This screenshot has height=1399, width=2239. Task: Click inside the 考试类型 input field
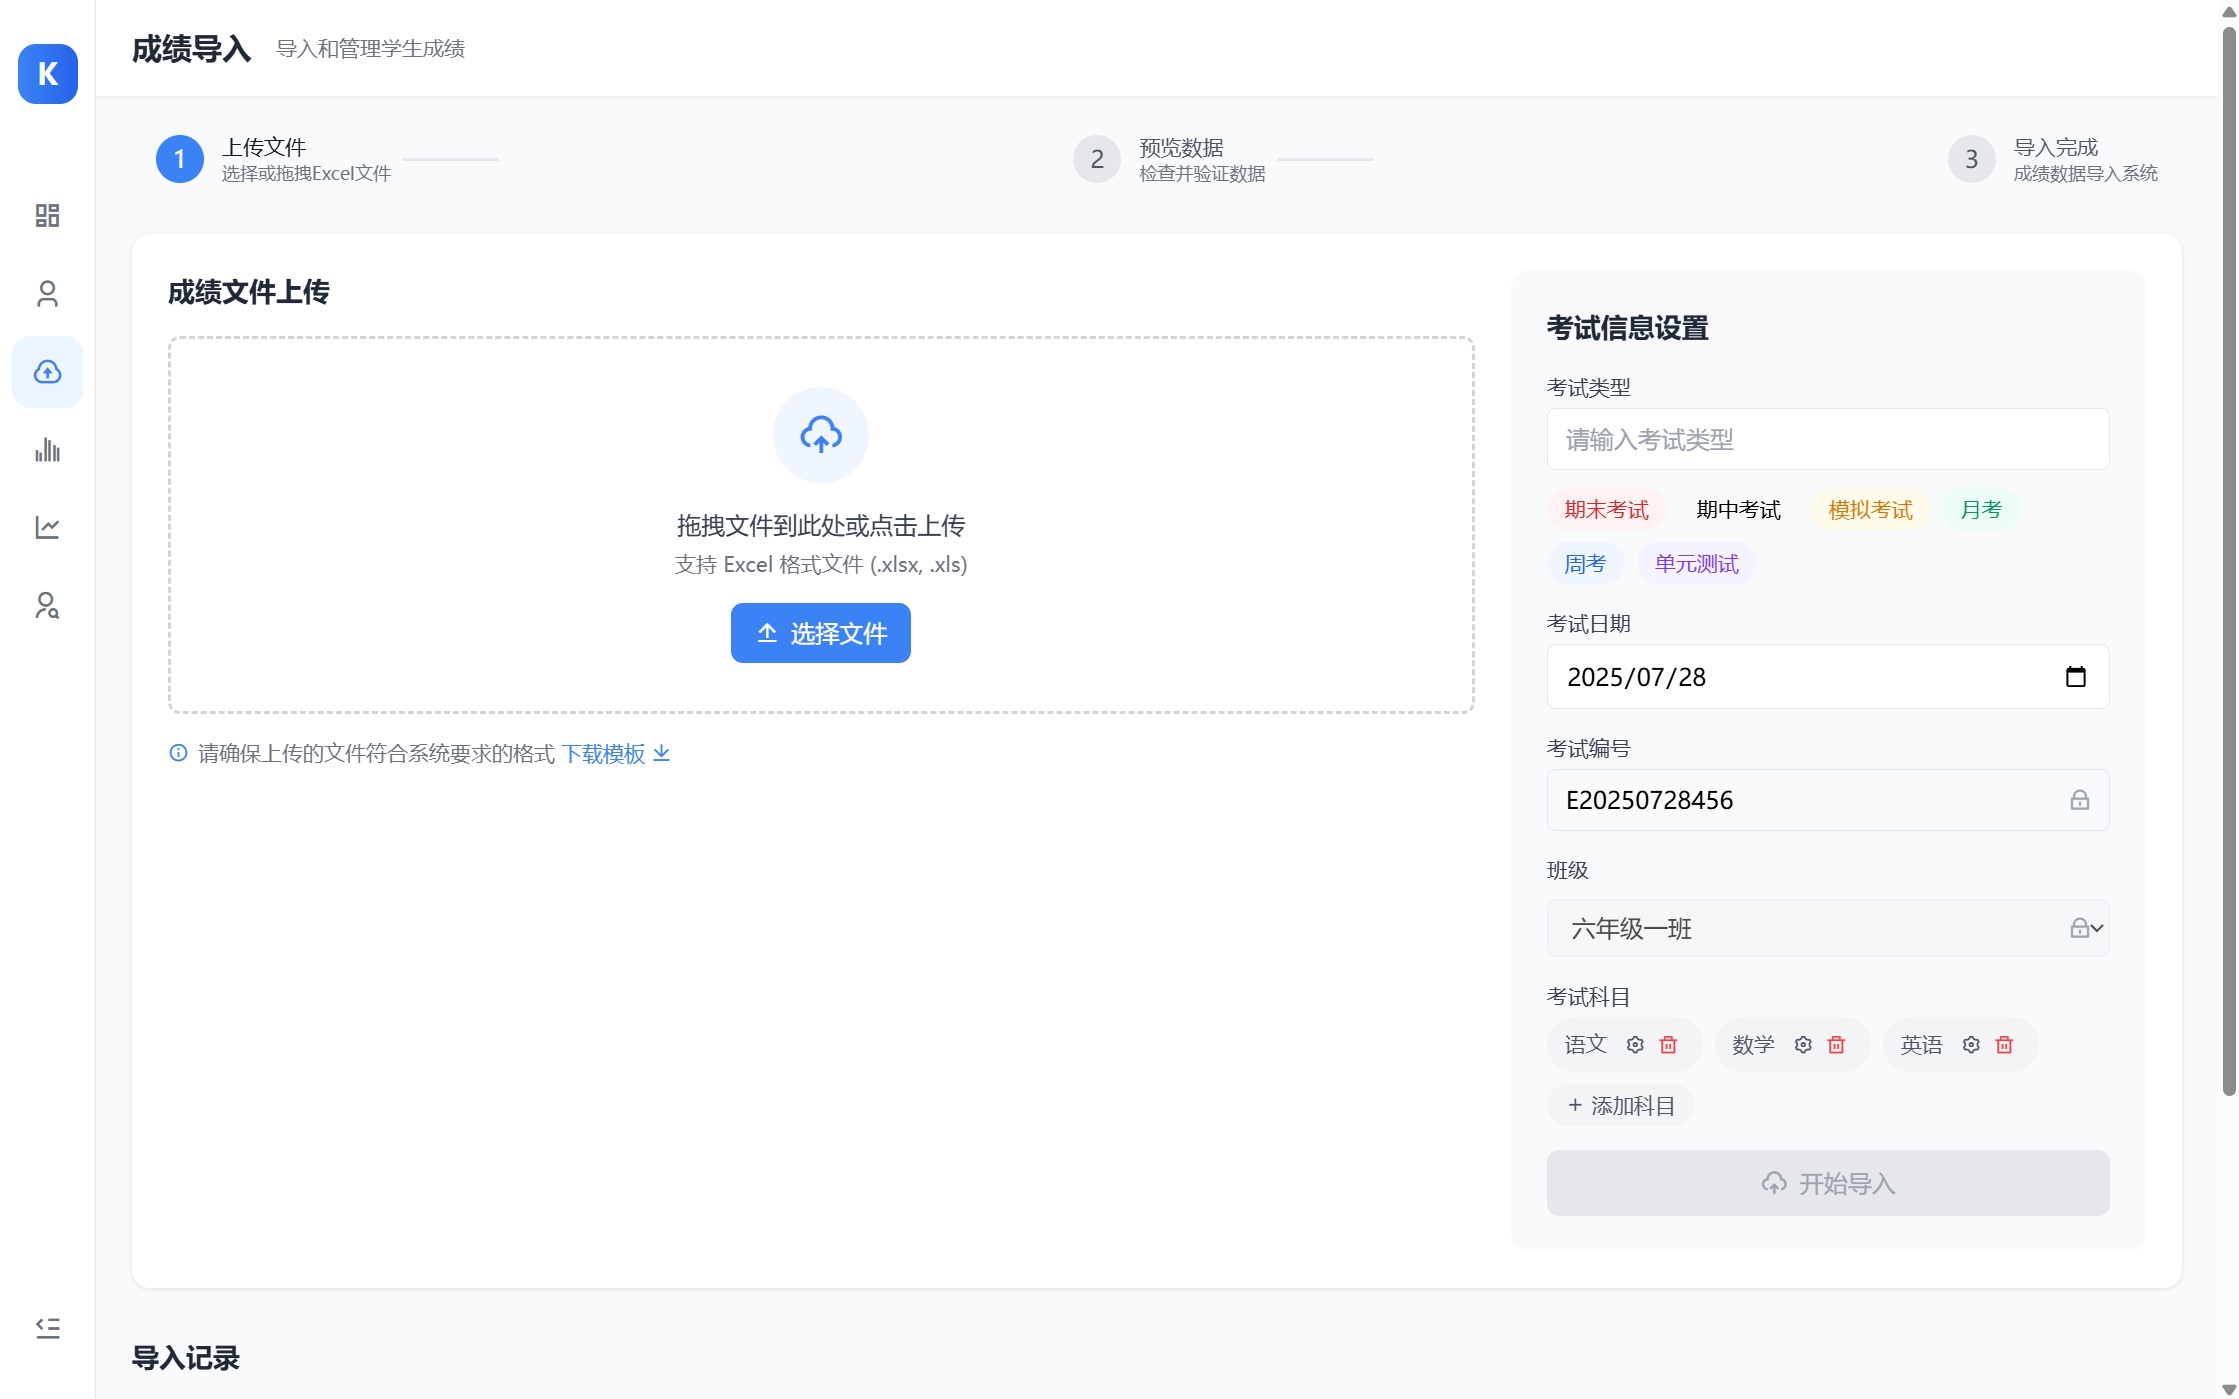1827,439
